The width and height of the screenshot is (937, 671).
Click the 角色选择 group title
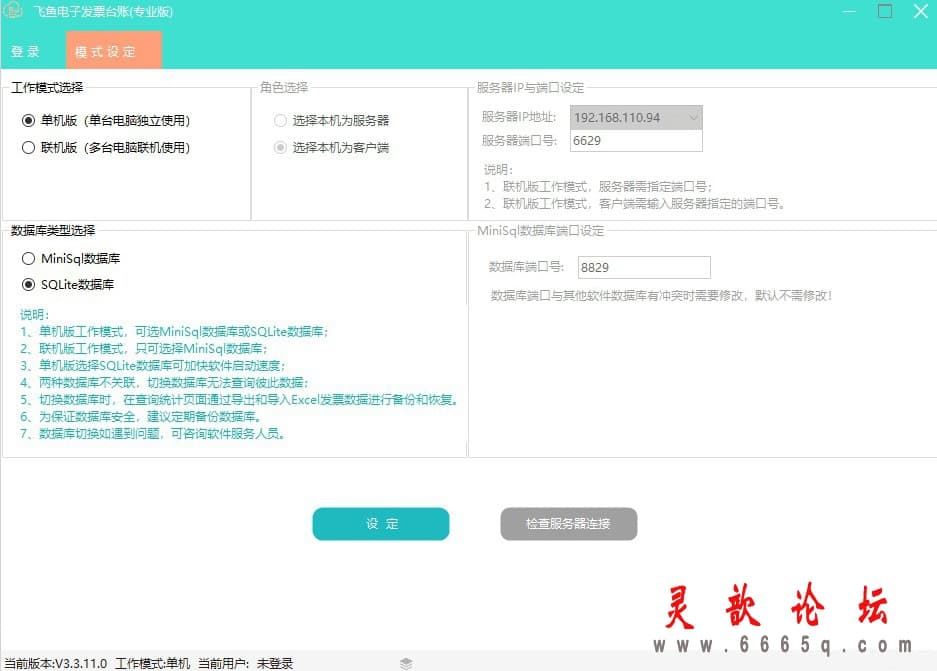click(284, 87)
